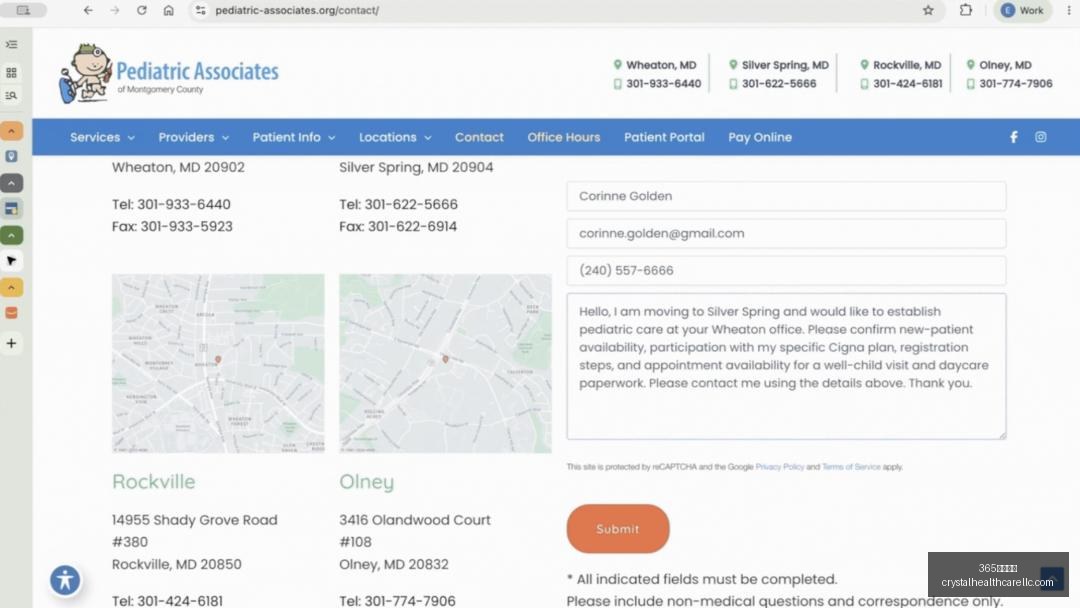
Task: Open the Patient Portal nav item
Action: click(665, 137)
